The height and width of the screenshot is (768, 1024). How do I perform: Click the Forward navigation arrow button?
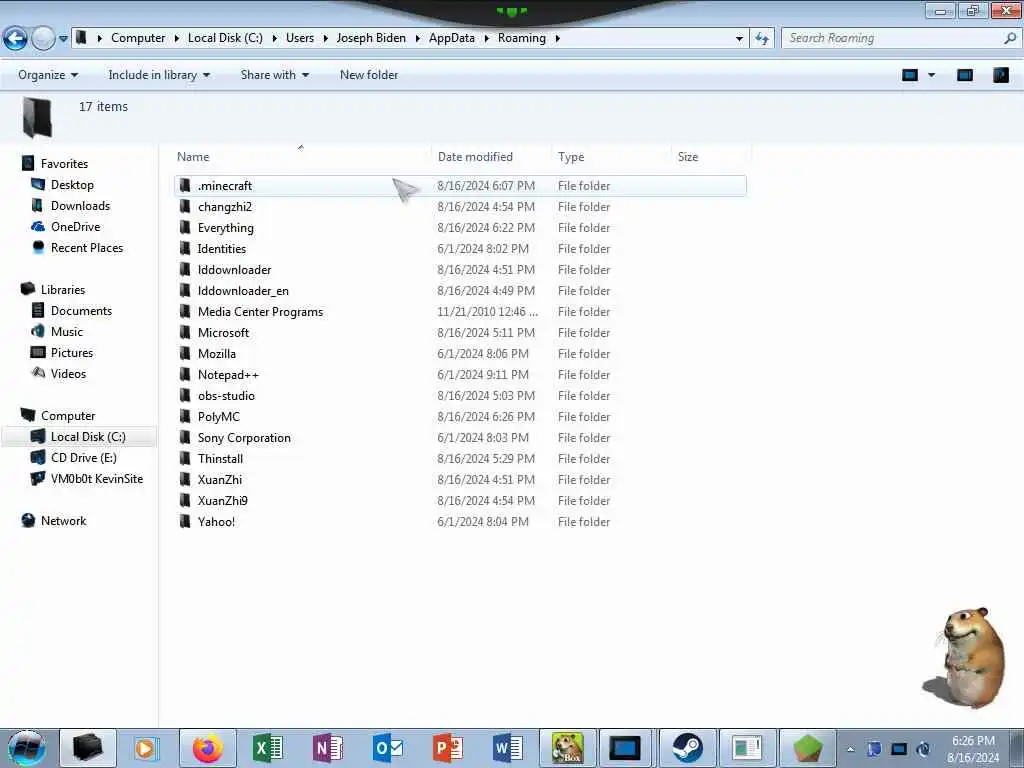tap(44, 39)
